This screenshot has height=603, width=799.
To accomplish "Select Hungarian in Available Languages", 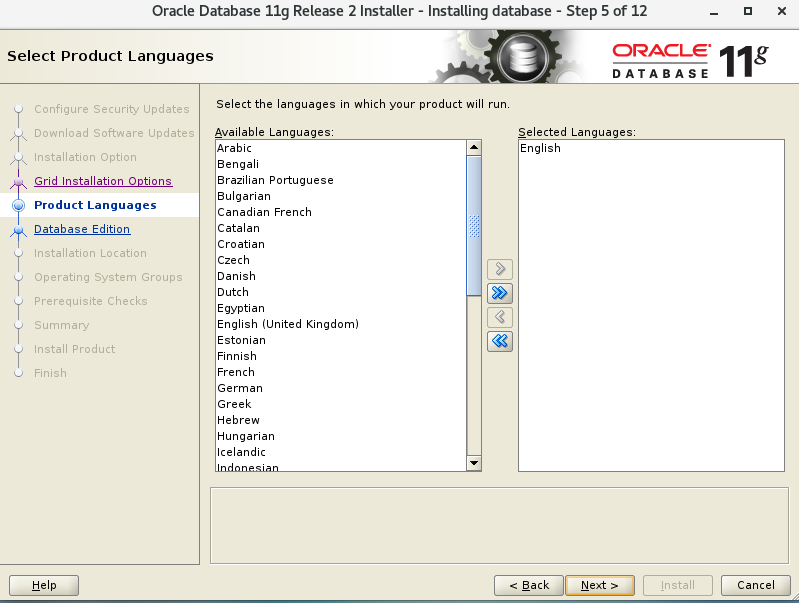I will [341, 436].
